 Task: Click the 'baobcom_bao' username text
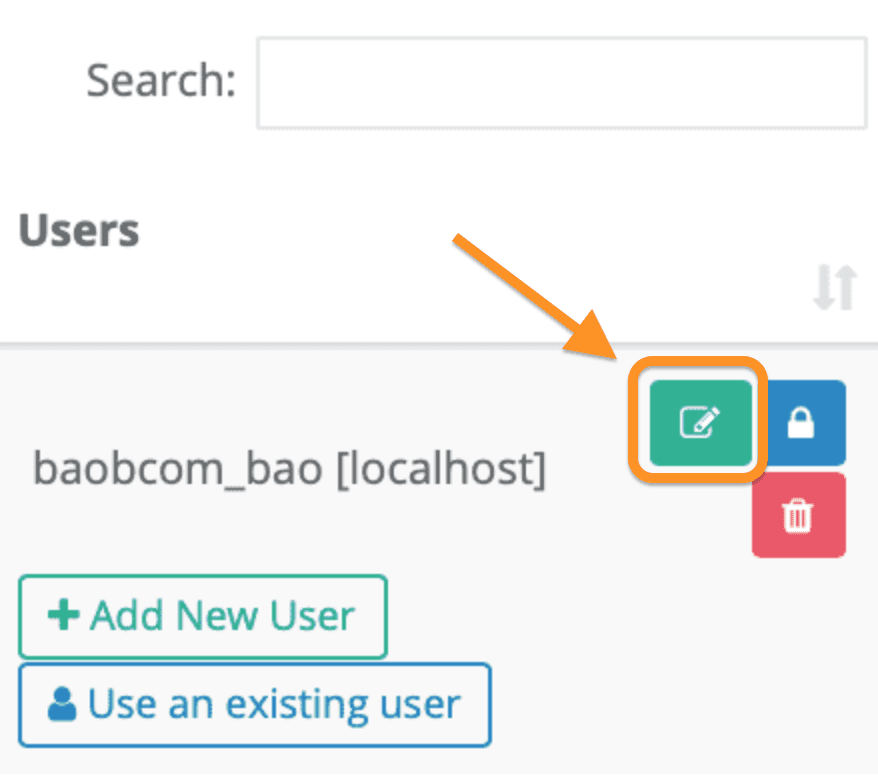179,468
